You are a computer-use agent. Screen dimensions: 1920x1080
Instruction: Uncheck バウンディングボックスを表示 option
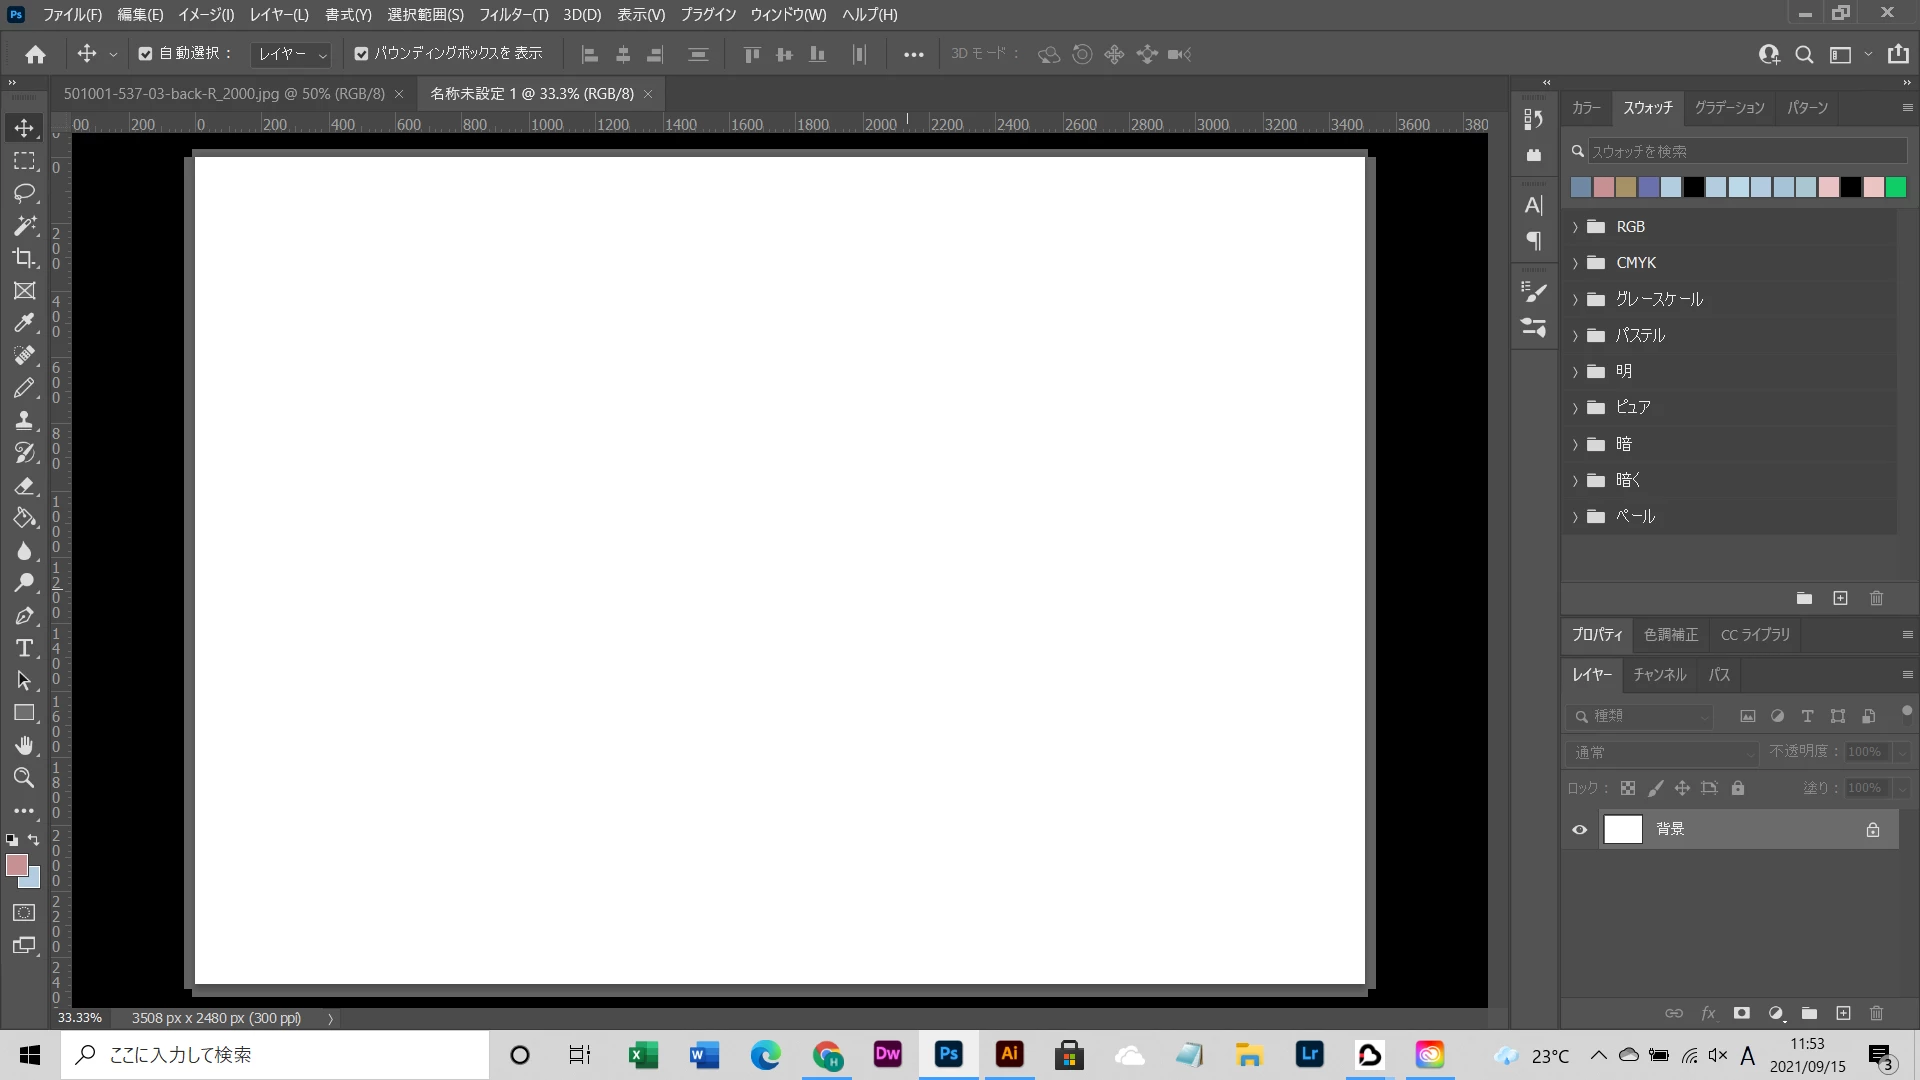pyautogui.click(x=361, y=54)
